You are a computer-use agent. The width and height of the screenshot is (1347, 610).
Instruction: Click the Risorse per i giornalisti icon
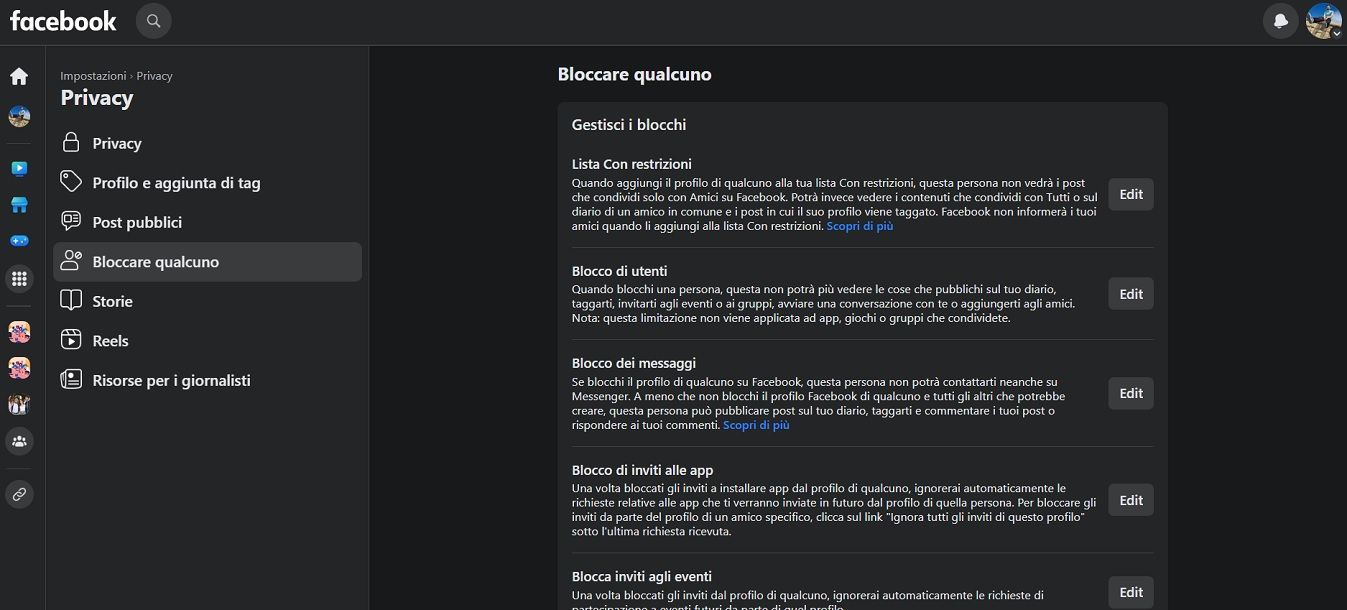(71, 379)
